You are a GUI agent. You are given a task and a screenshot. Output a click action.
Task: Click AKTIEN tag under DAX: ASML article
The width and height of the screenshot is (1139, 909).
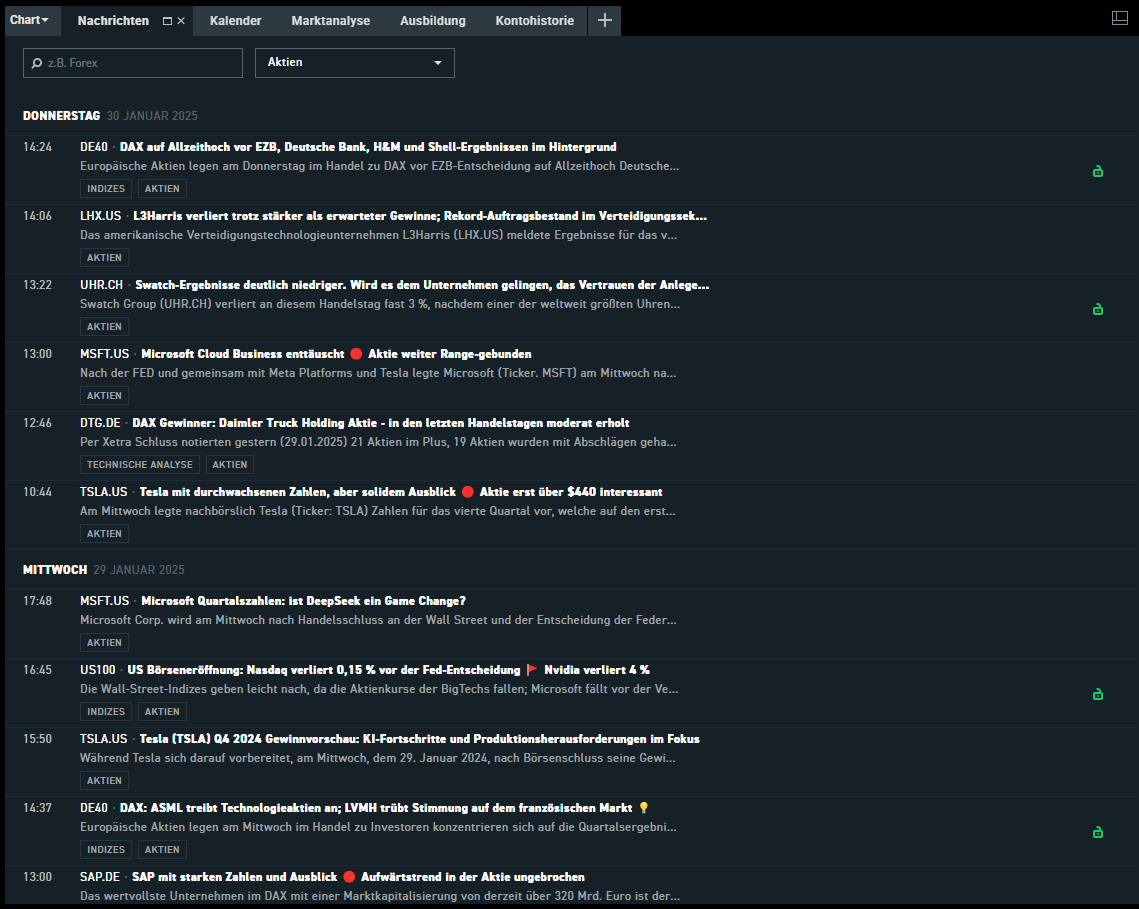[162, 850]
